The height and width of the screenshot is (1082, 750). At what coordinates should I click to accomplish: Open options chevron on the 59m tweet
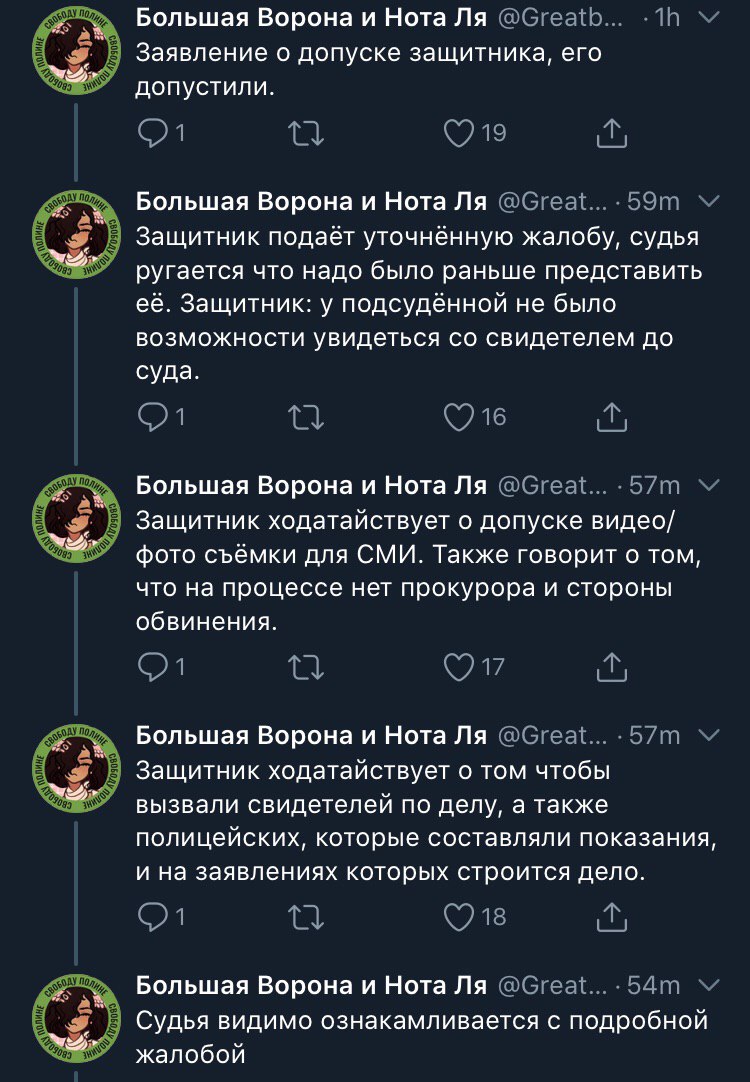[x=707, y=202]
